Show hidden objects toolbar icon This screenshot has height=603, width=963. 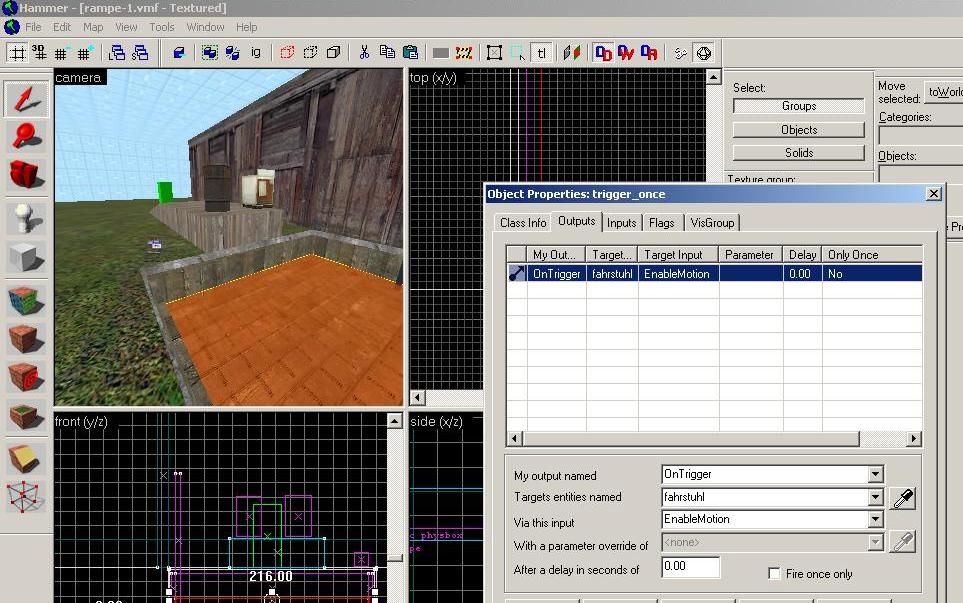coord(333,53)
